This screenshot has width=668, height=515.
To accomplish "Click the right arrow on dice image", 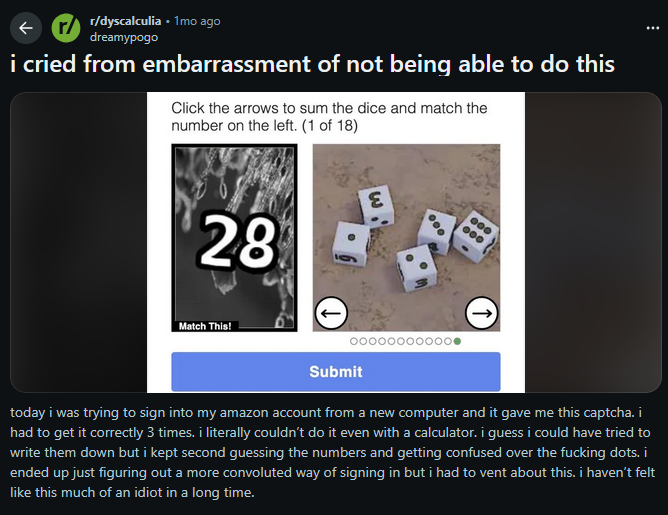I will (481, 313).
